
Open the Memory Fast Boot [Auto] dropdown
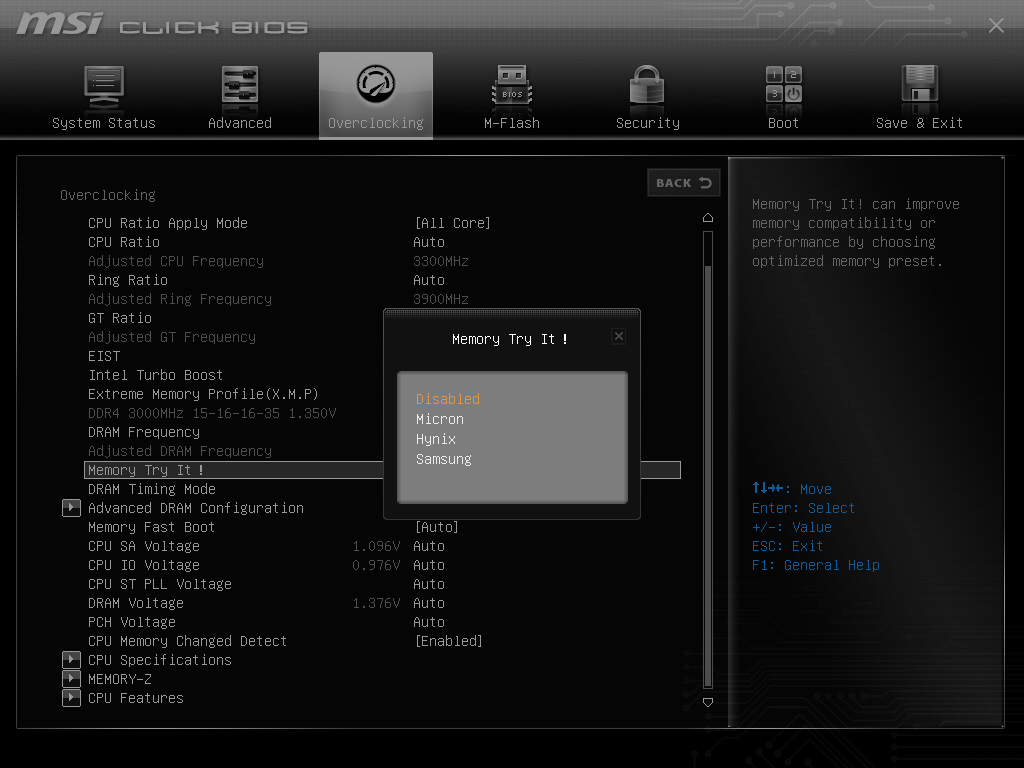[436, 527]
